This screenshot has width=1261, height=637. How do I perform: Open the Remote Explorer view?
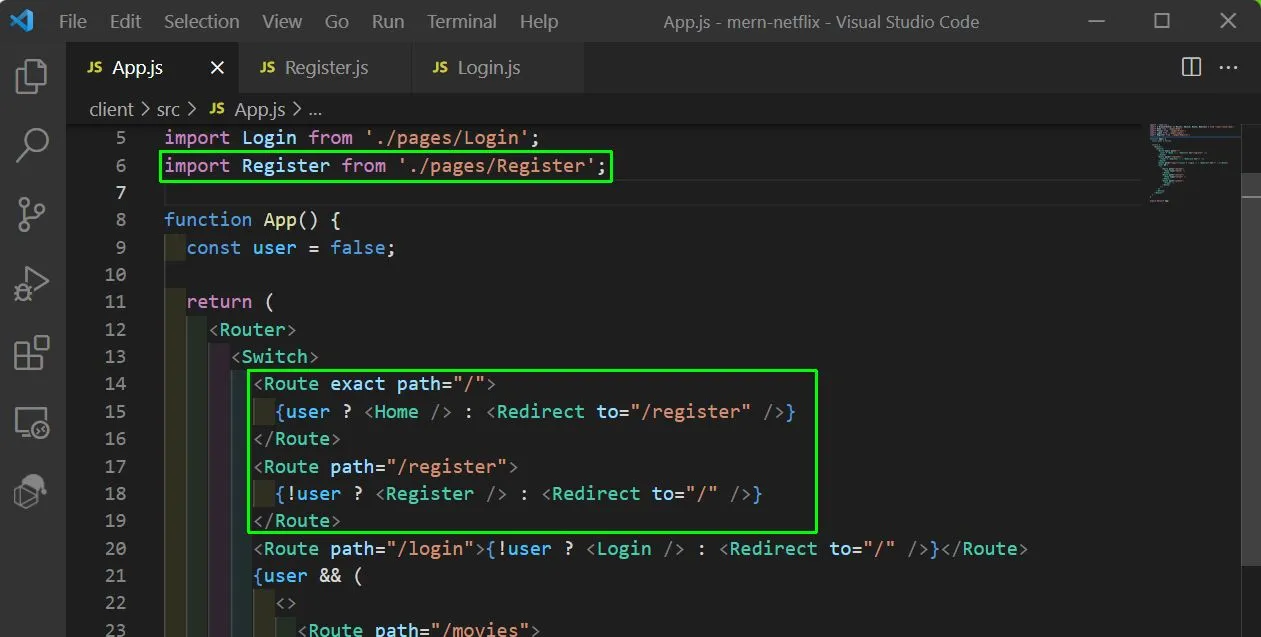point(32,423)
